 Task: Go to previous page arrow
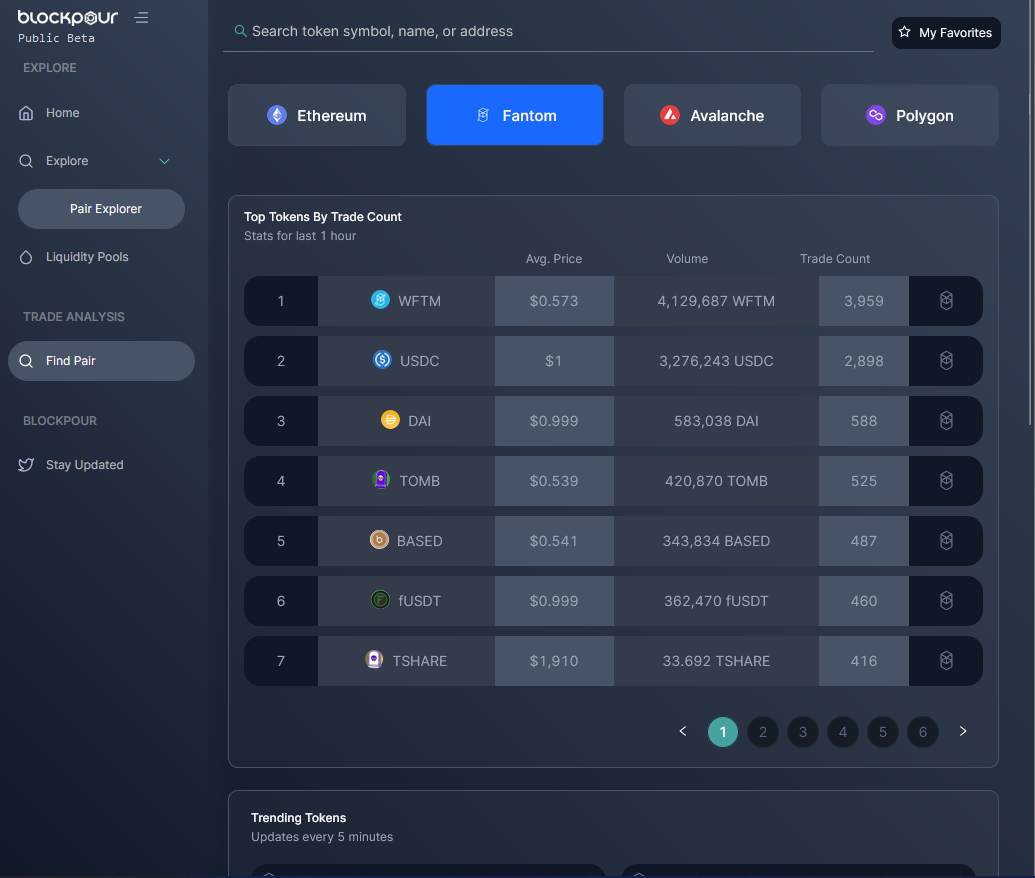pyautogui.click(x=683, y=731)
